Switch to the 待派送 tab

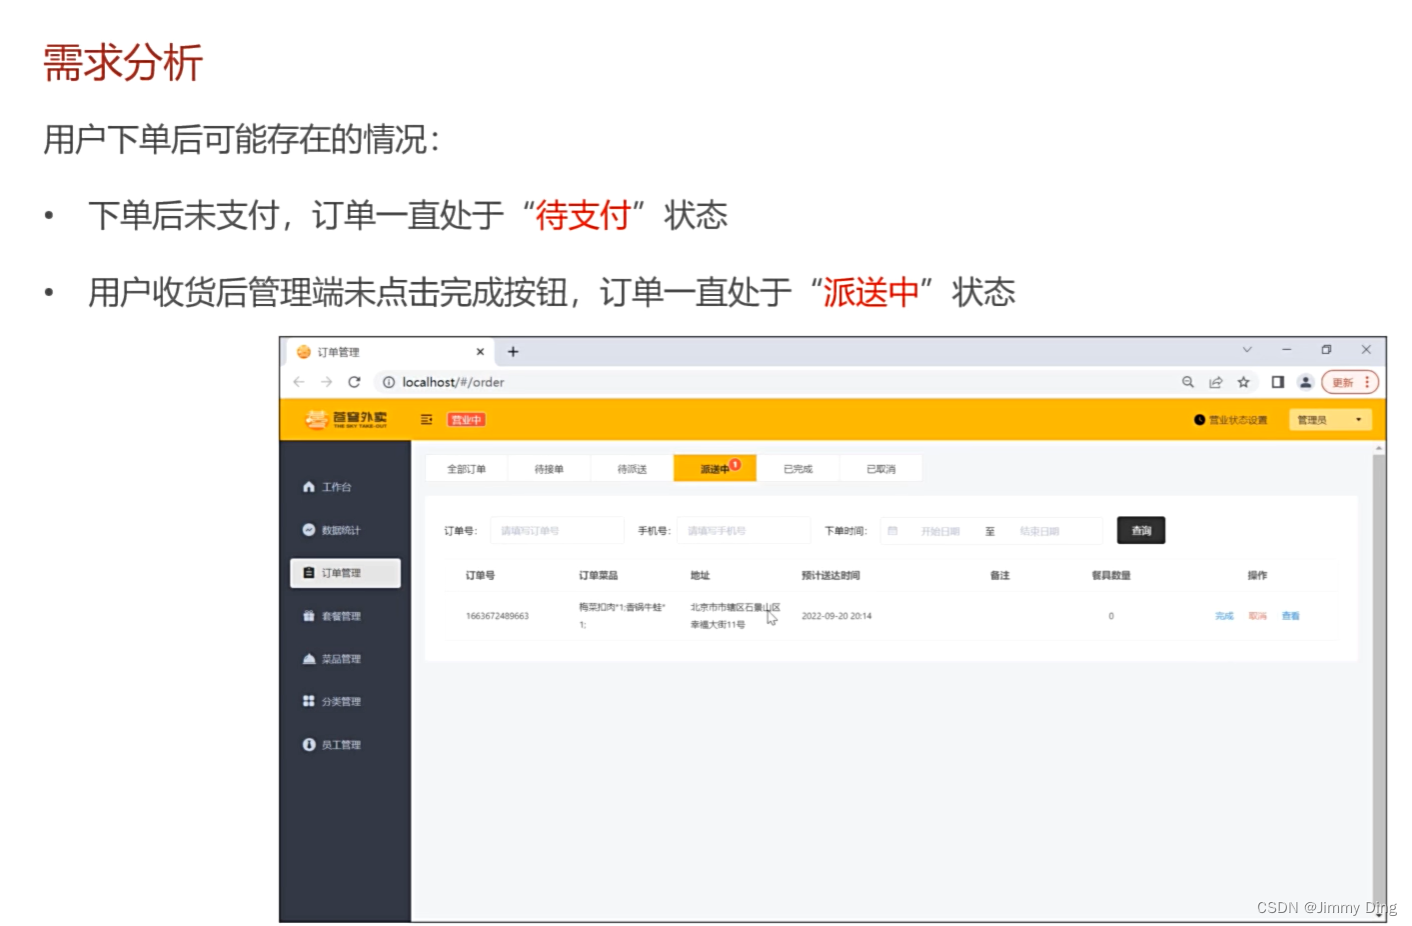(x=632, y=469)
